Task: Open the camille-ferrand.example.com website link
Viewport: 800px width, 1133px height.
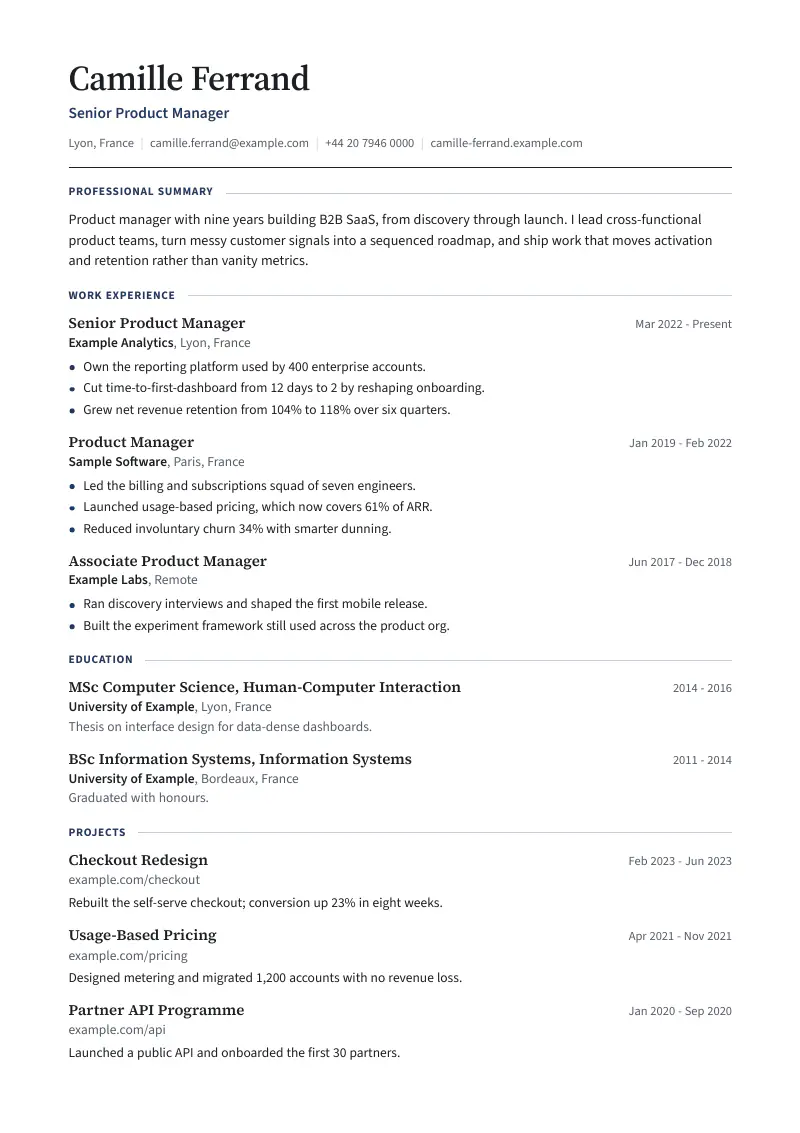Action: point(506,143)
